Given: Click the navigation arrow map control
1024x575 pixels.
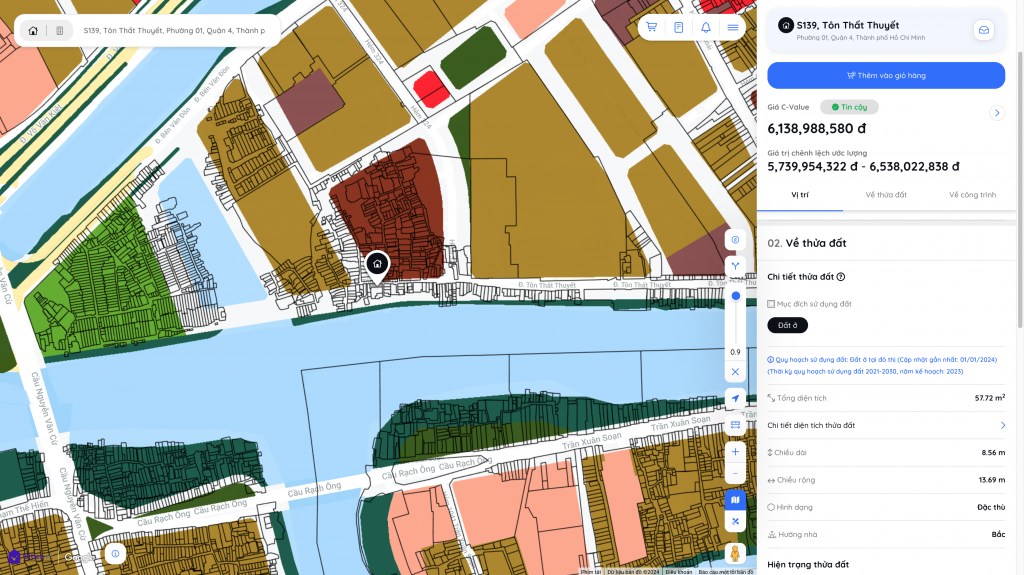Looking at the screenshot, I should [x=735, y=398].
